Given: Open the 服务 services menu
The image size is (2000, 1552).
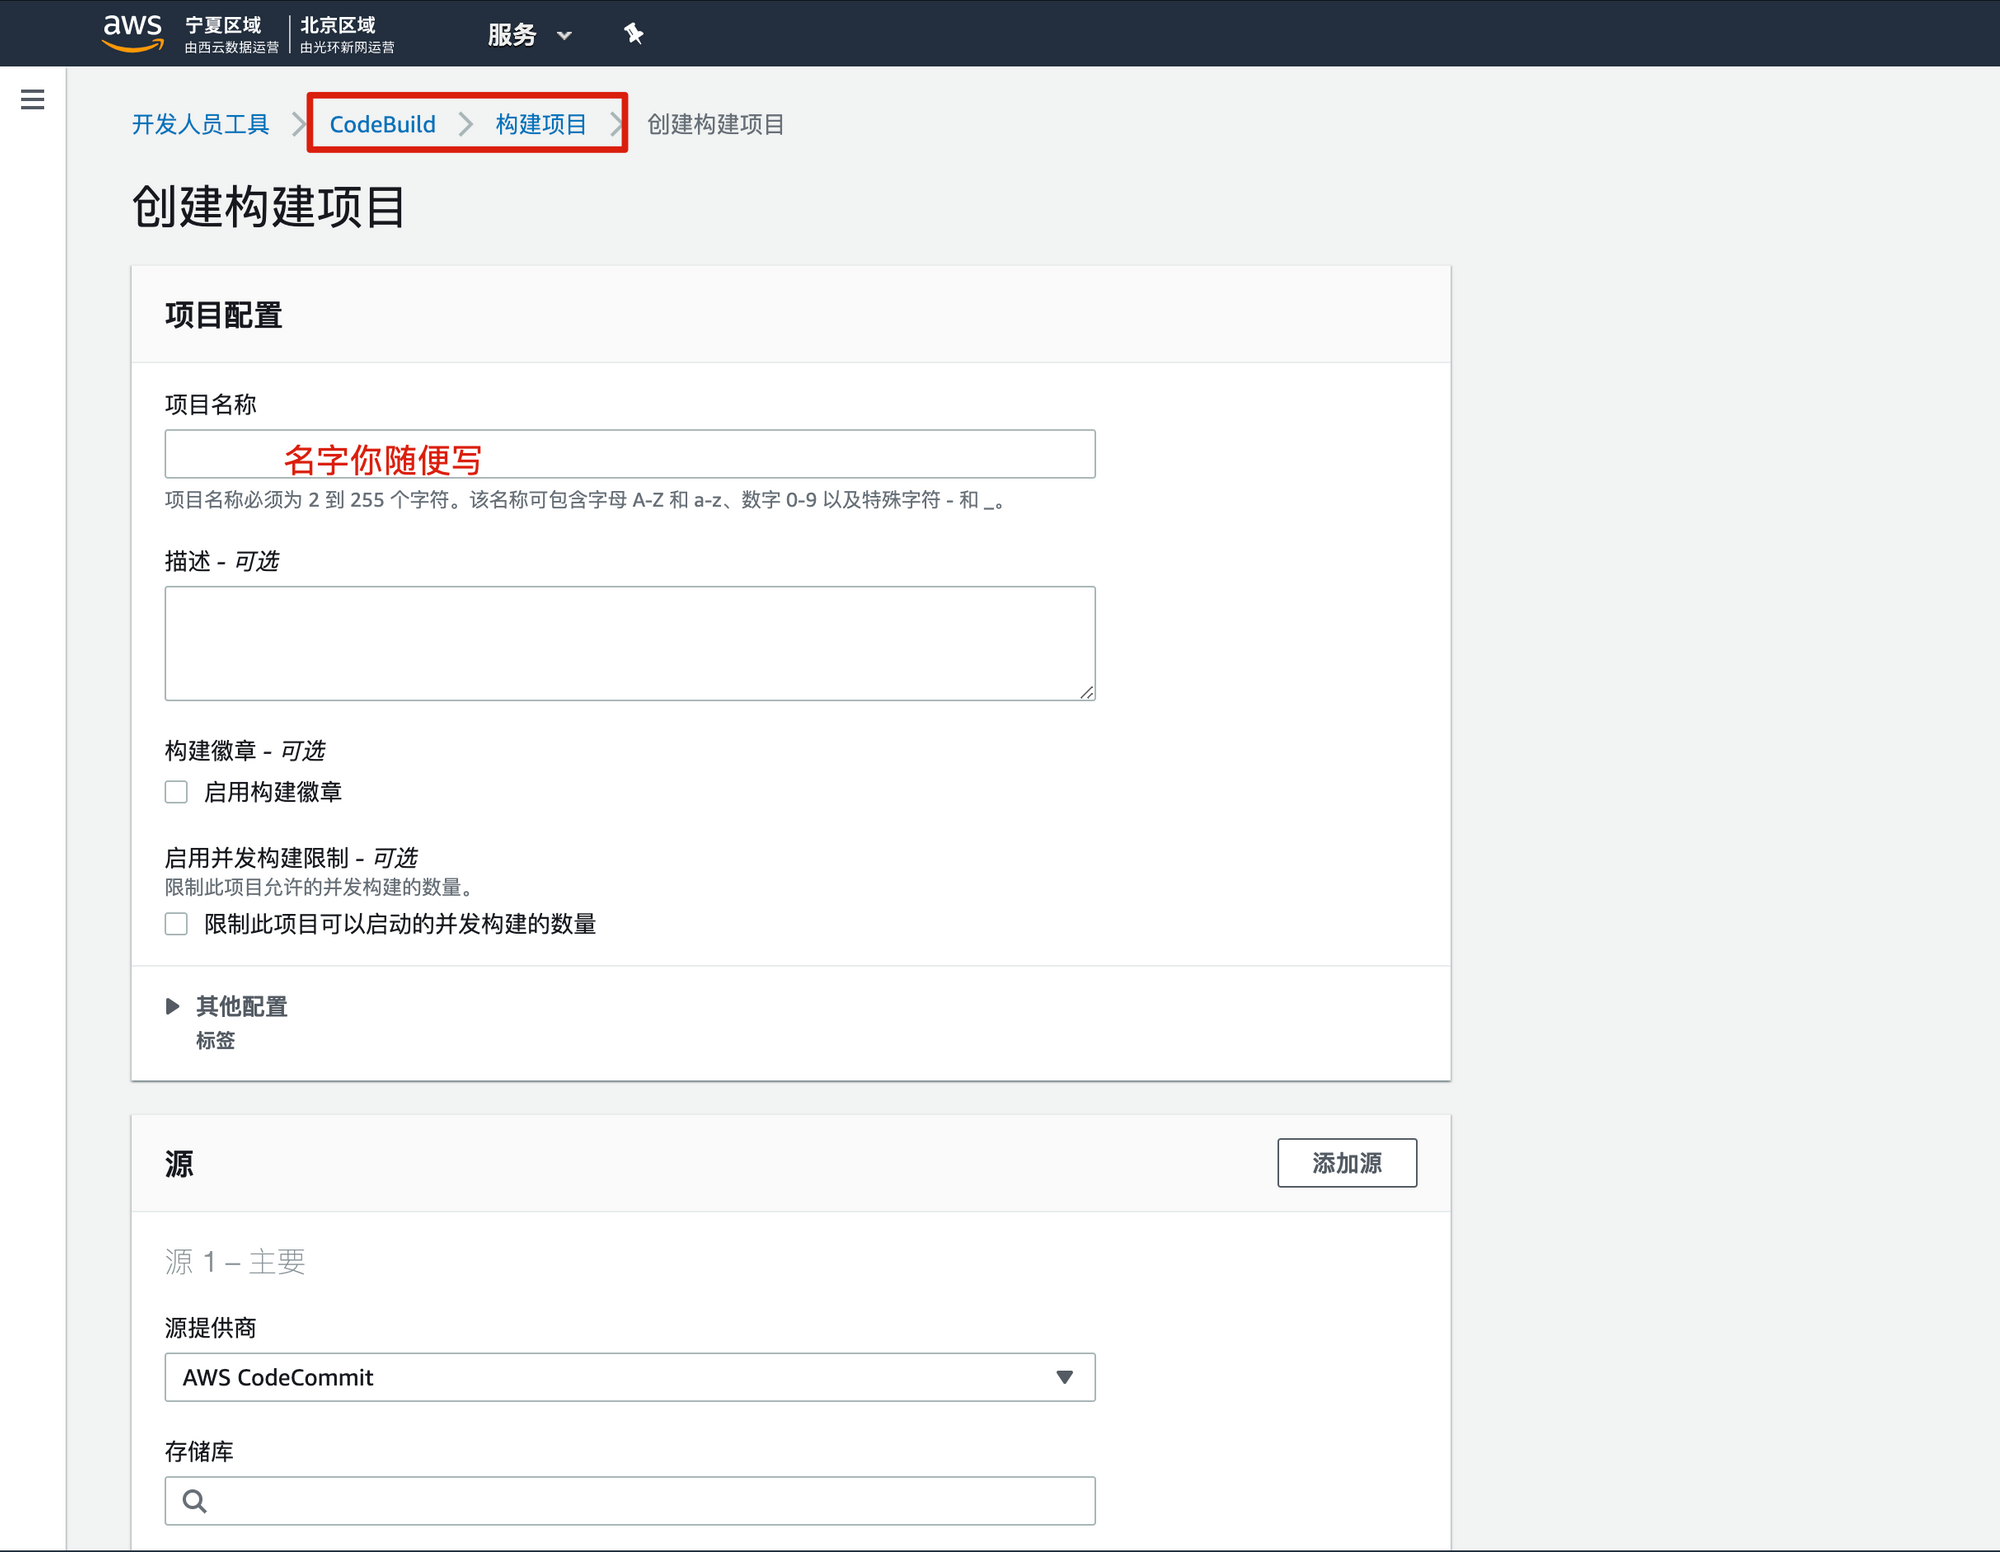Looking at the screenshot, I should (512, 35).
